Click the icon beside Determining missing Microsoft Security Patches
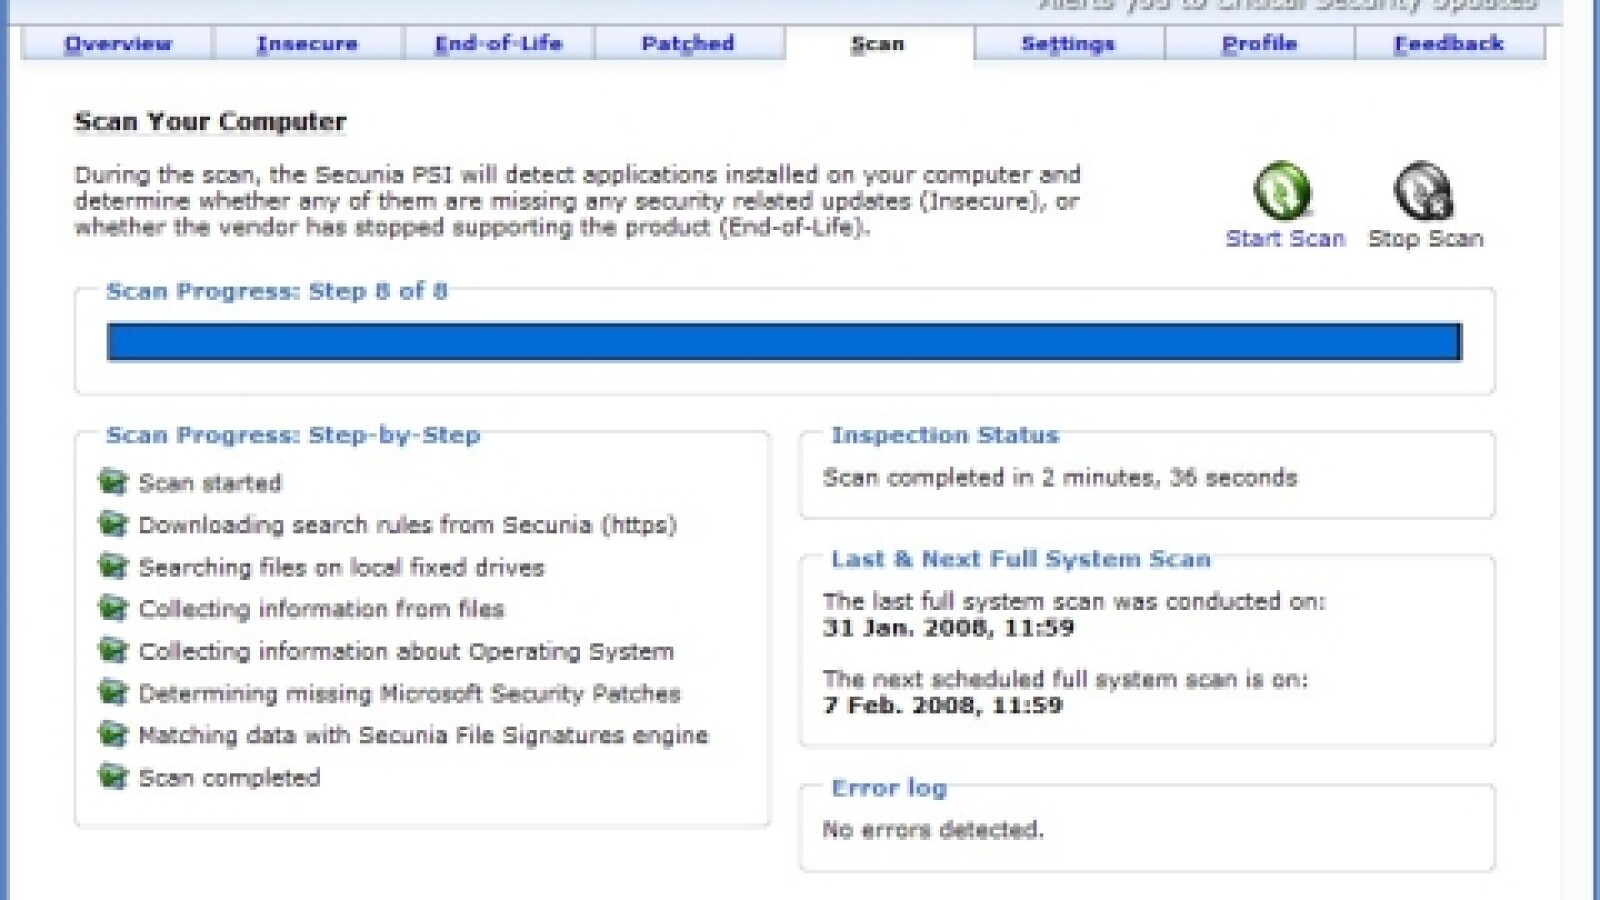The height and width of the screenshot is (900, 1600). click(x=113, y=692)
